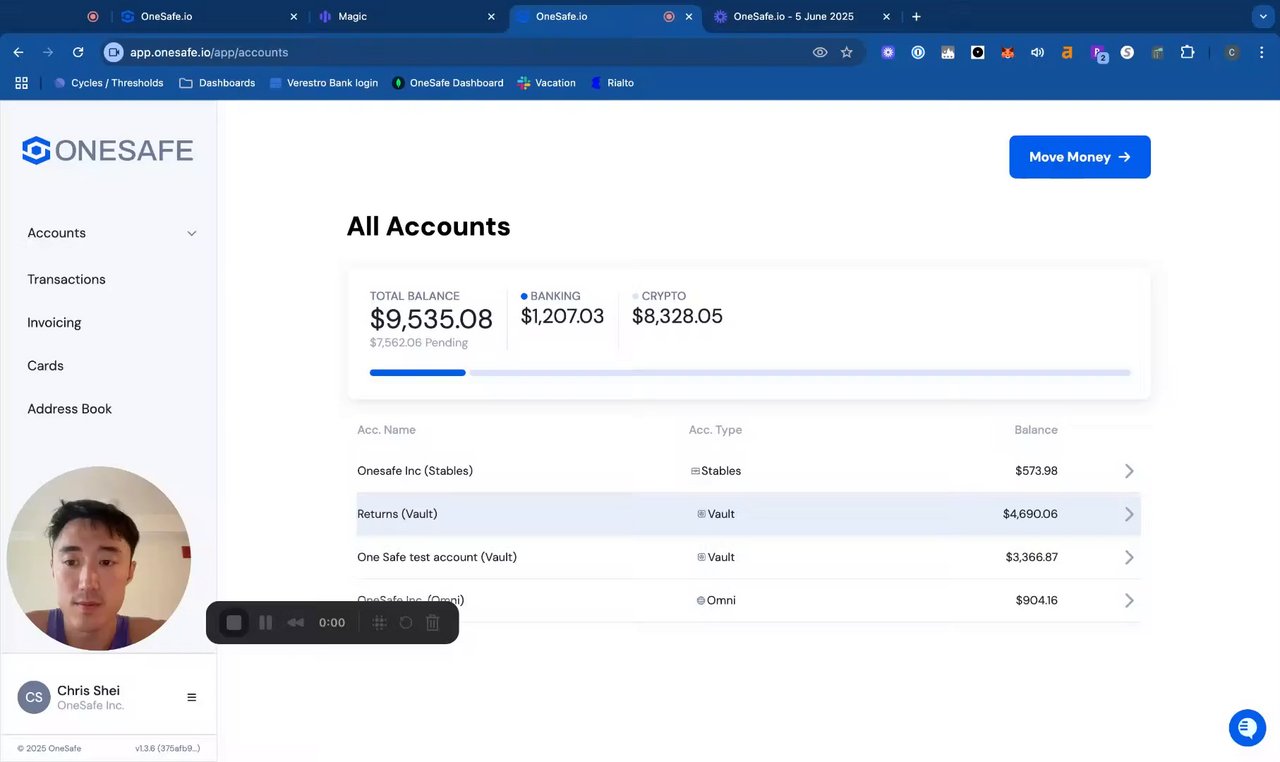Screen dimensions: 1280x762
Task: Click the webcam video bubble
Action: pyautogui.click(x=99, y=558)
